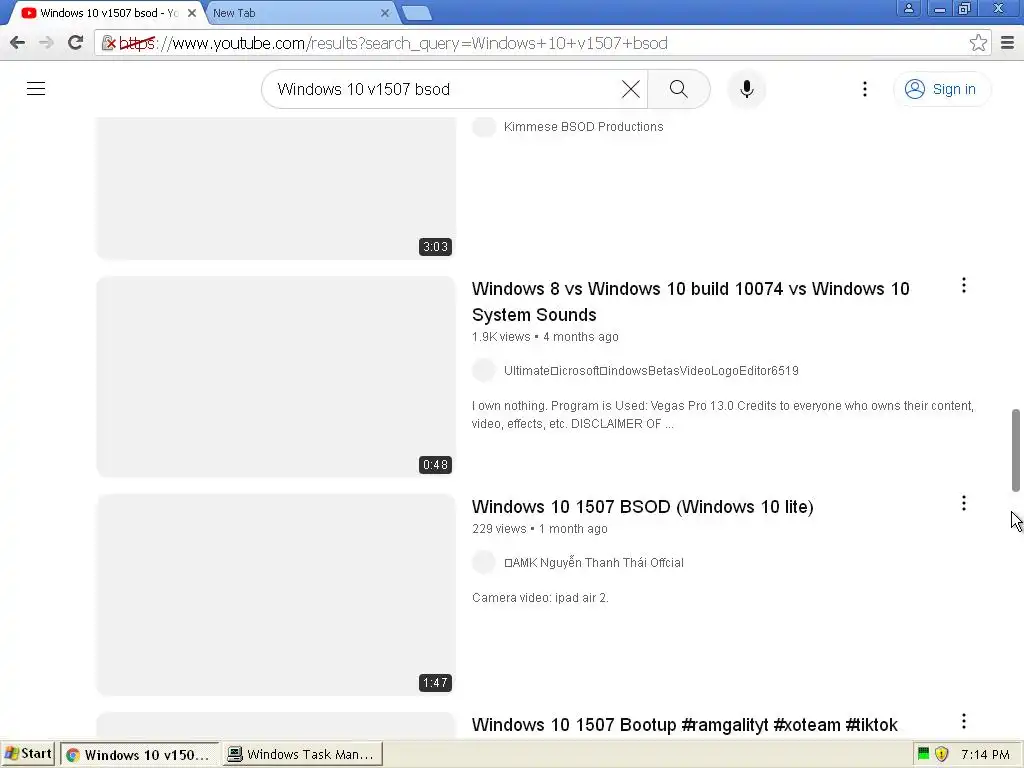
Task: Open more options for Windows 8 vs Windows 10 video
Action: click(964, 285)
